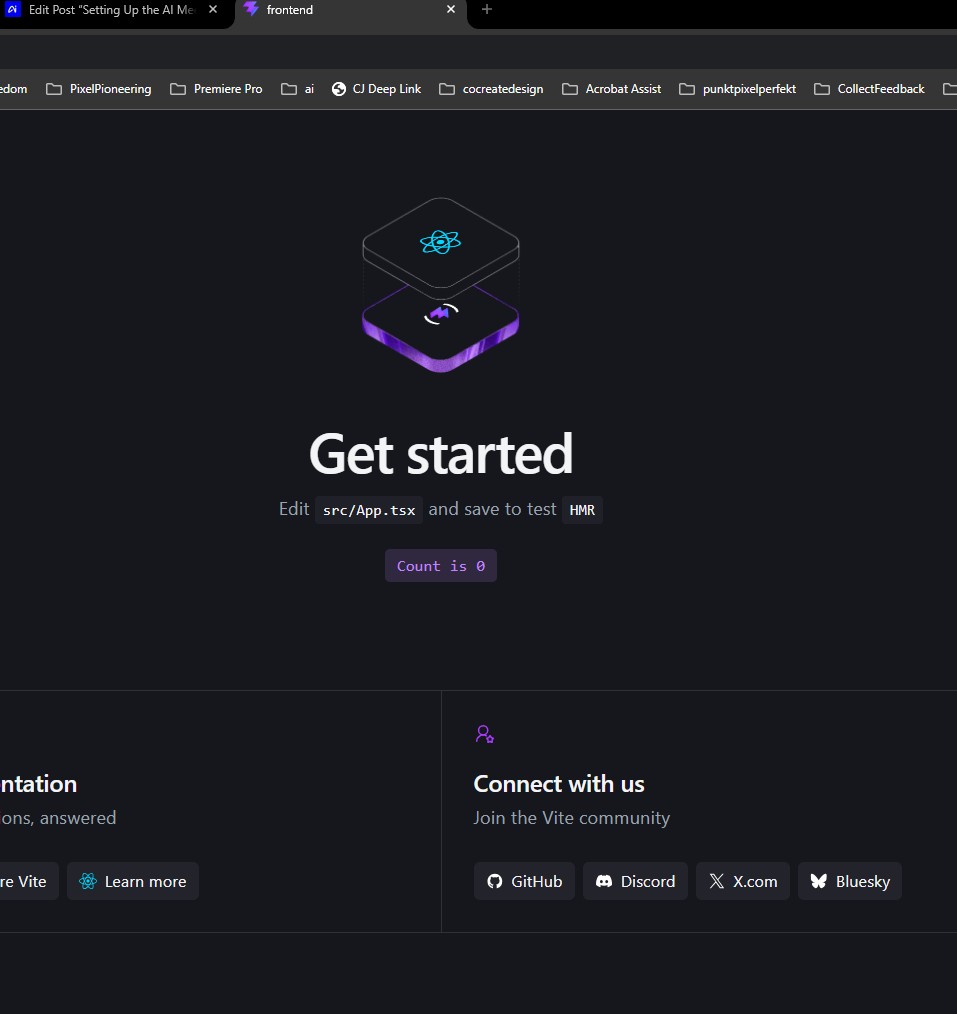The width and height of the screenshot is (957, 1014).
Task: Close the Edit Post tab
Action: (x=213, y=10)
